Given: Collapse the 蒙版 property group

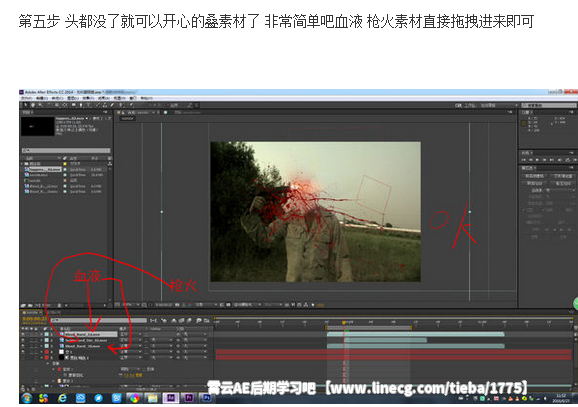Looking at the screenshot, I should click(x=48, y=363).
